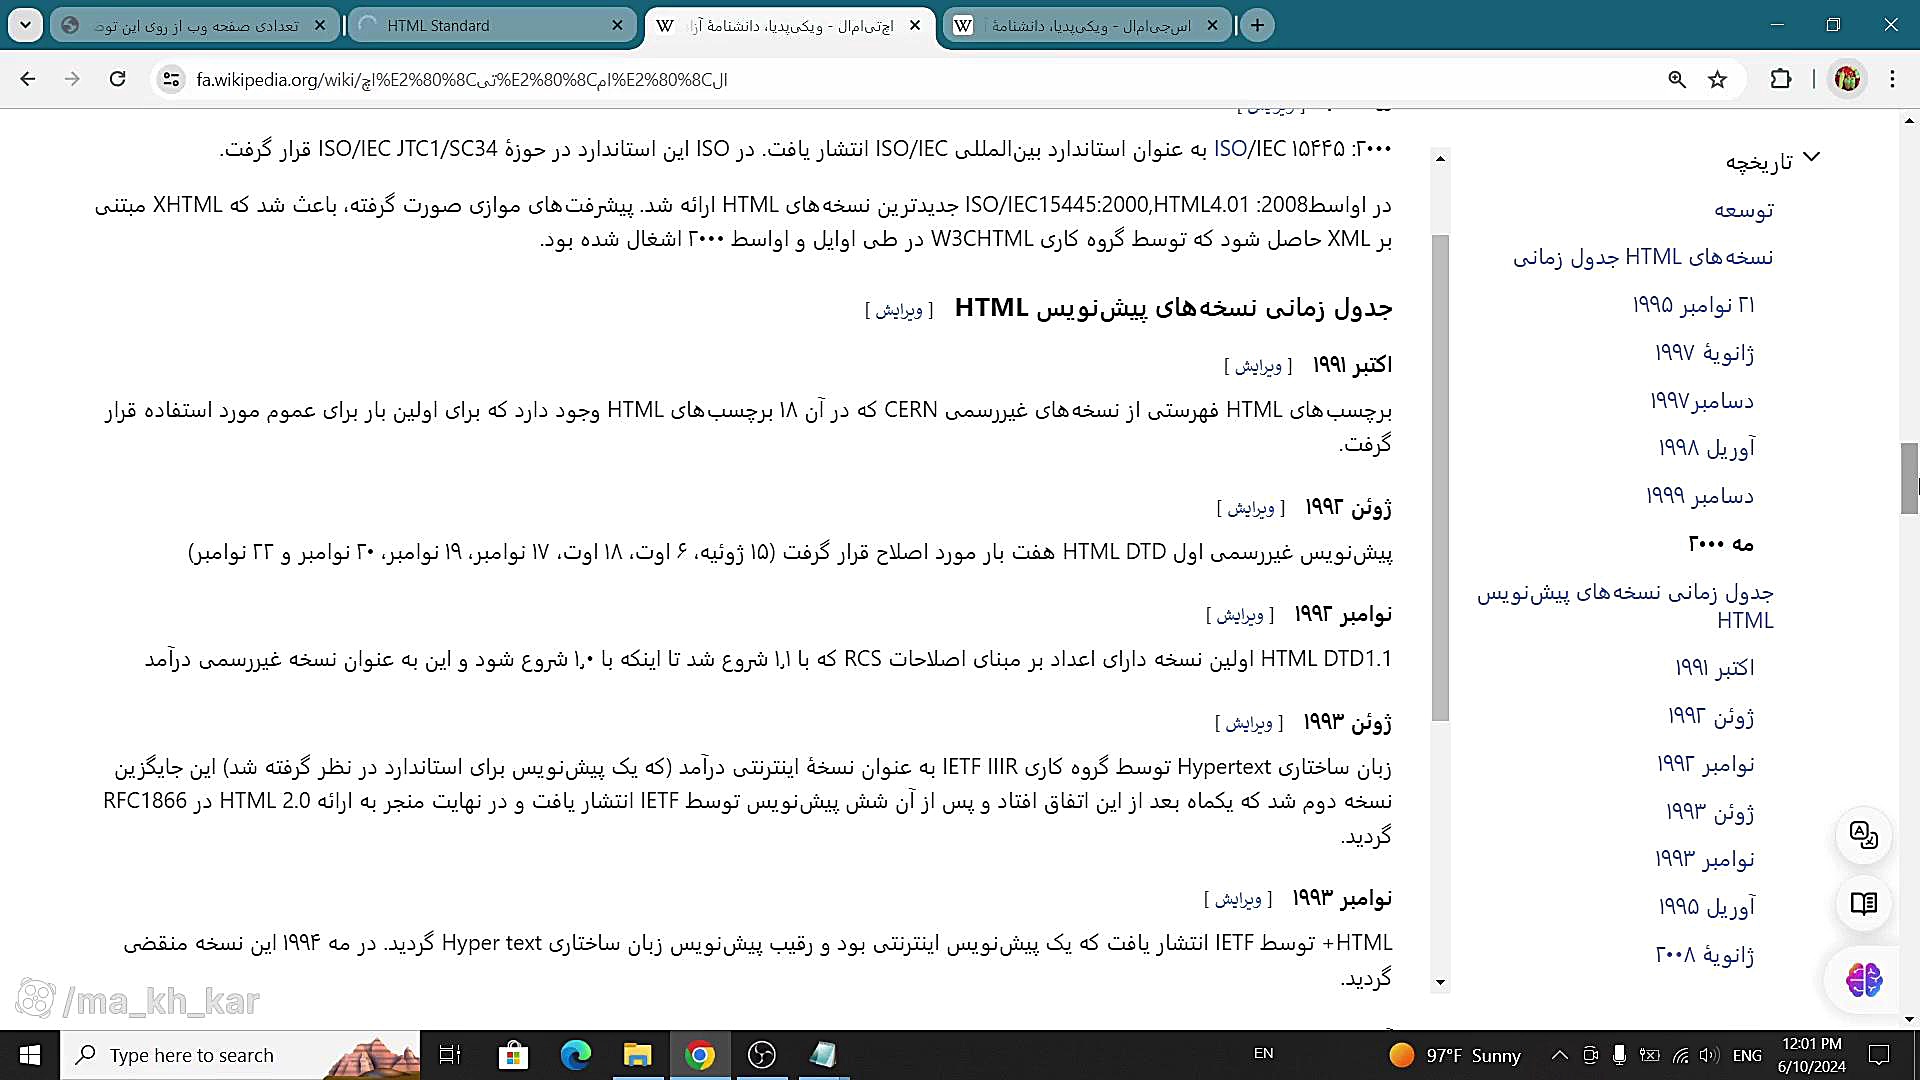Edit the ژوئن ۱۹۹۳ section
Image resolution: width=1920 pixels, height=1080 pixels.
pos(1249,723)
